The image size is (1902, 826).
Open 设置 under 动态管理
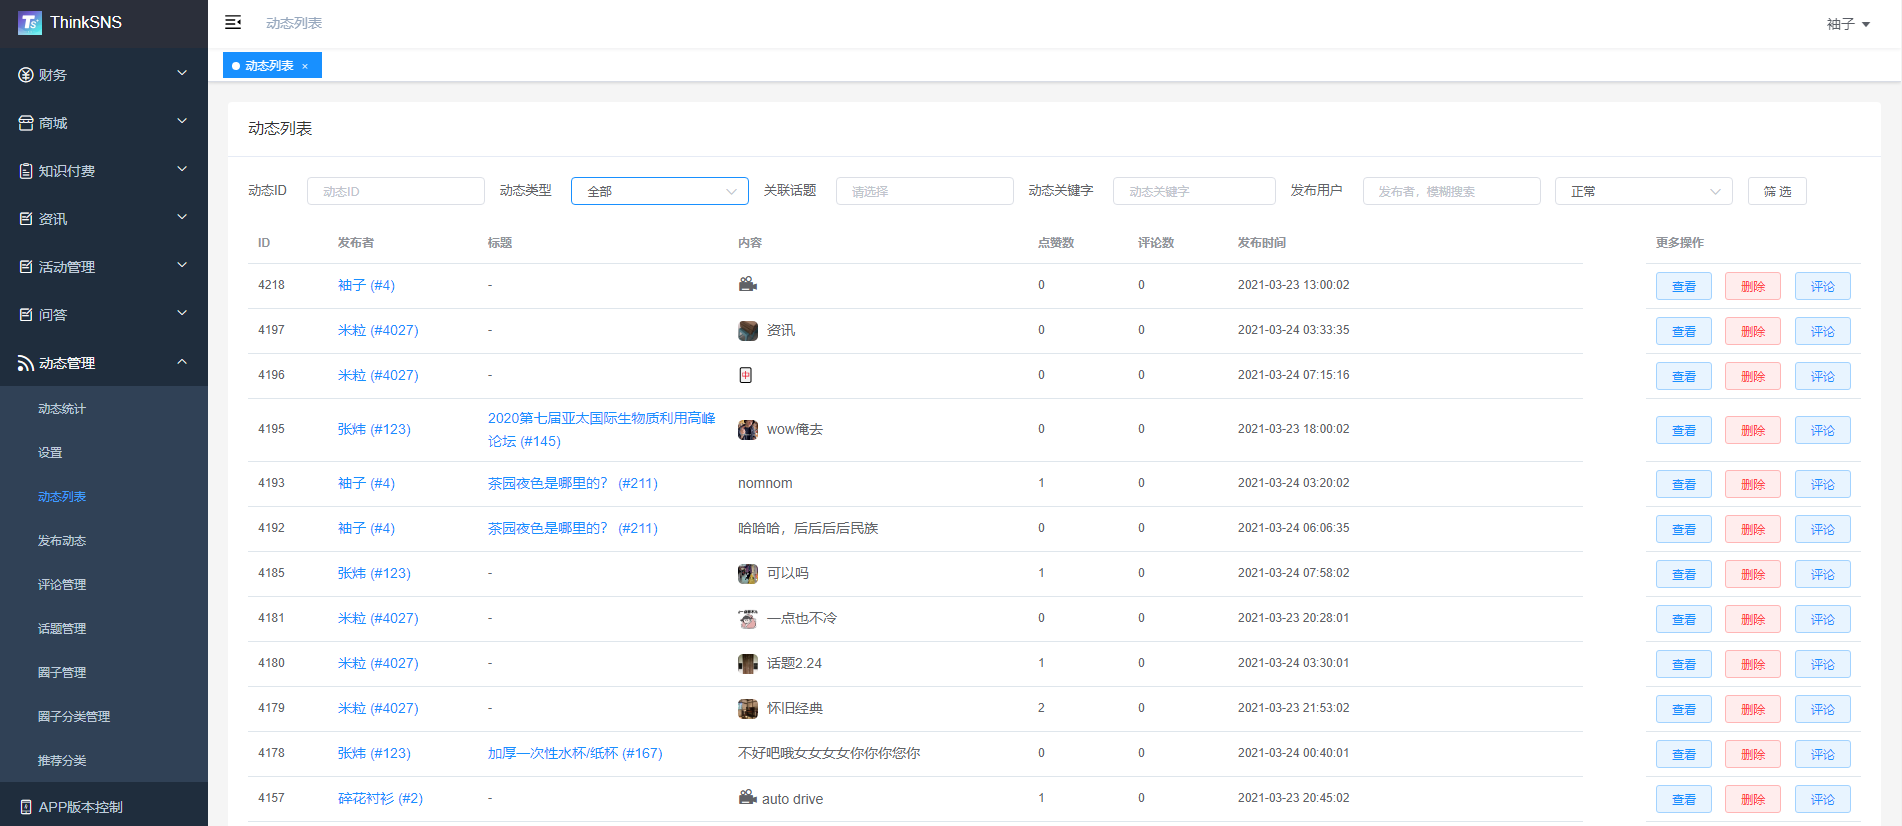point(50,453)
